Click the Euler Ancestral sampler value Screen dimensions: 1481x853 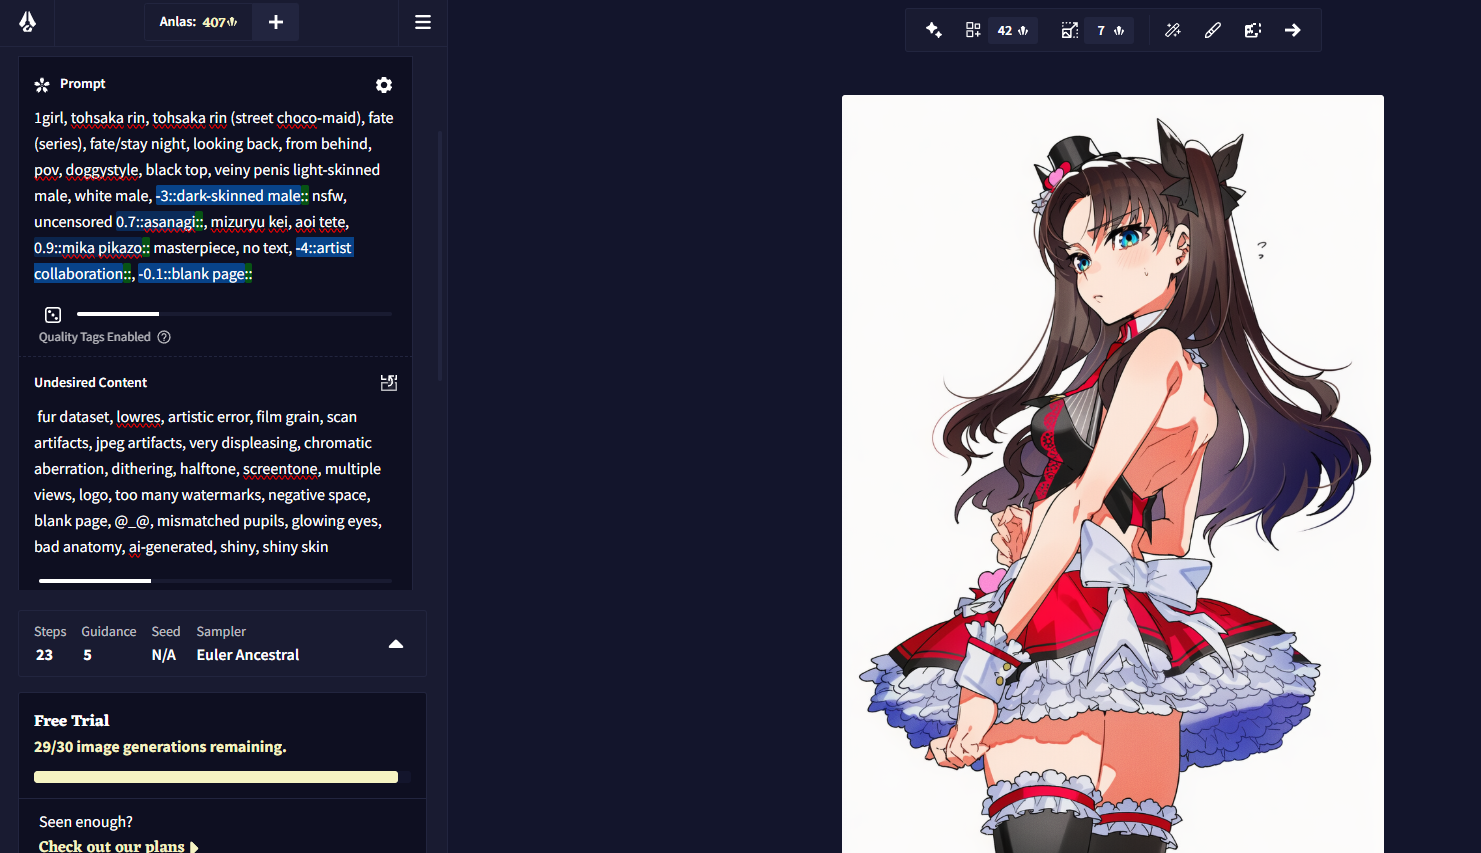pos(248,655)
